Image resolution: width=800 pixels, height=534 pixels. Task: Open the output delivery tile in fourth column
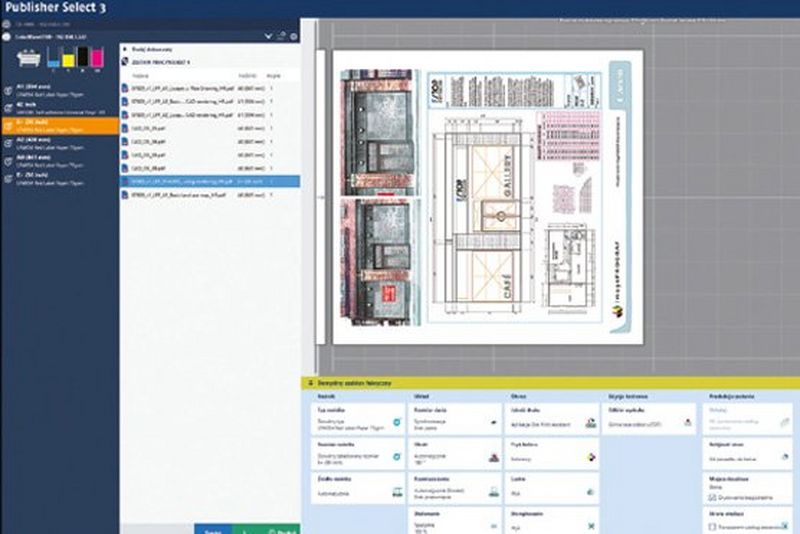point(648,419)
